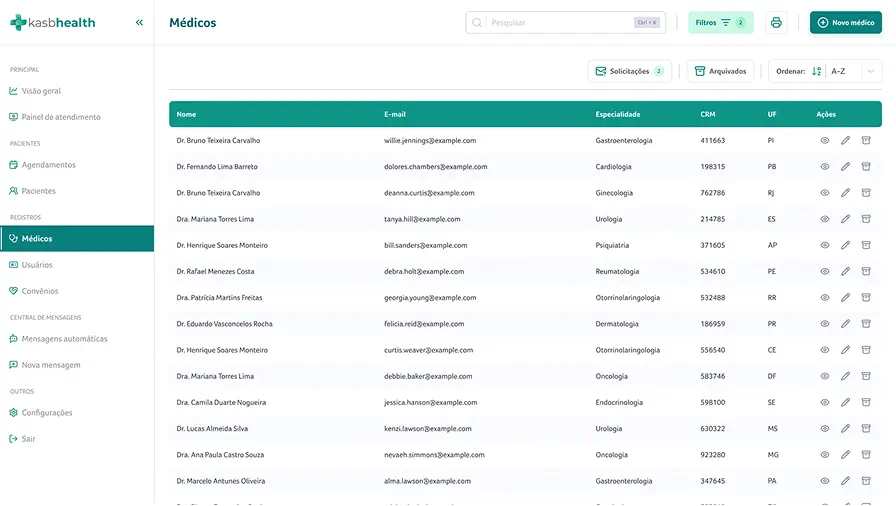Archive the Psiquiatria doctor row
This screenshot has height=506, width=896.
tap(866, 245)
